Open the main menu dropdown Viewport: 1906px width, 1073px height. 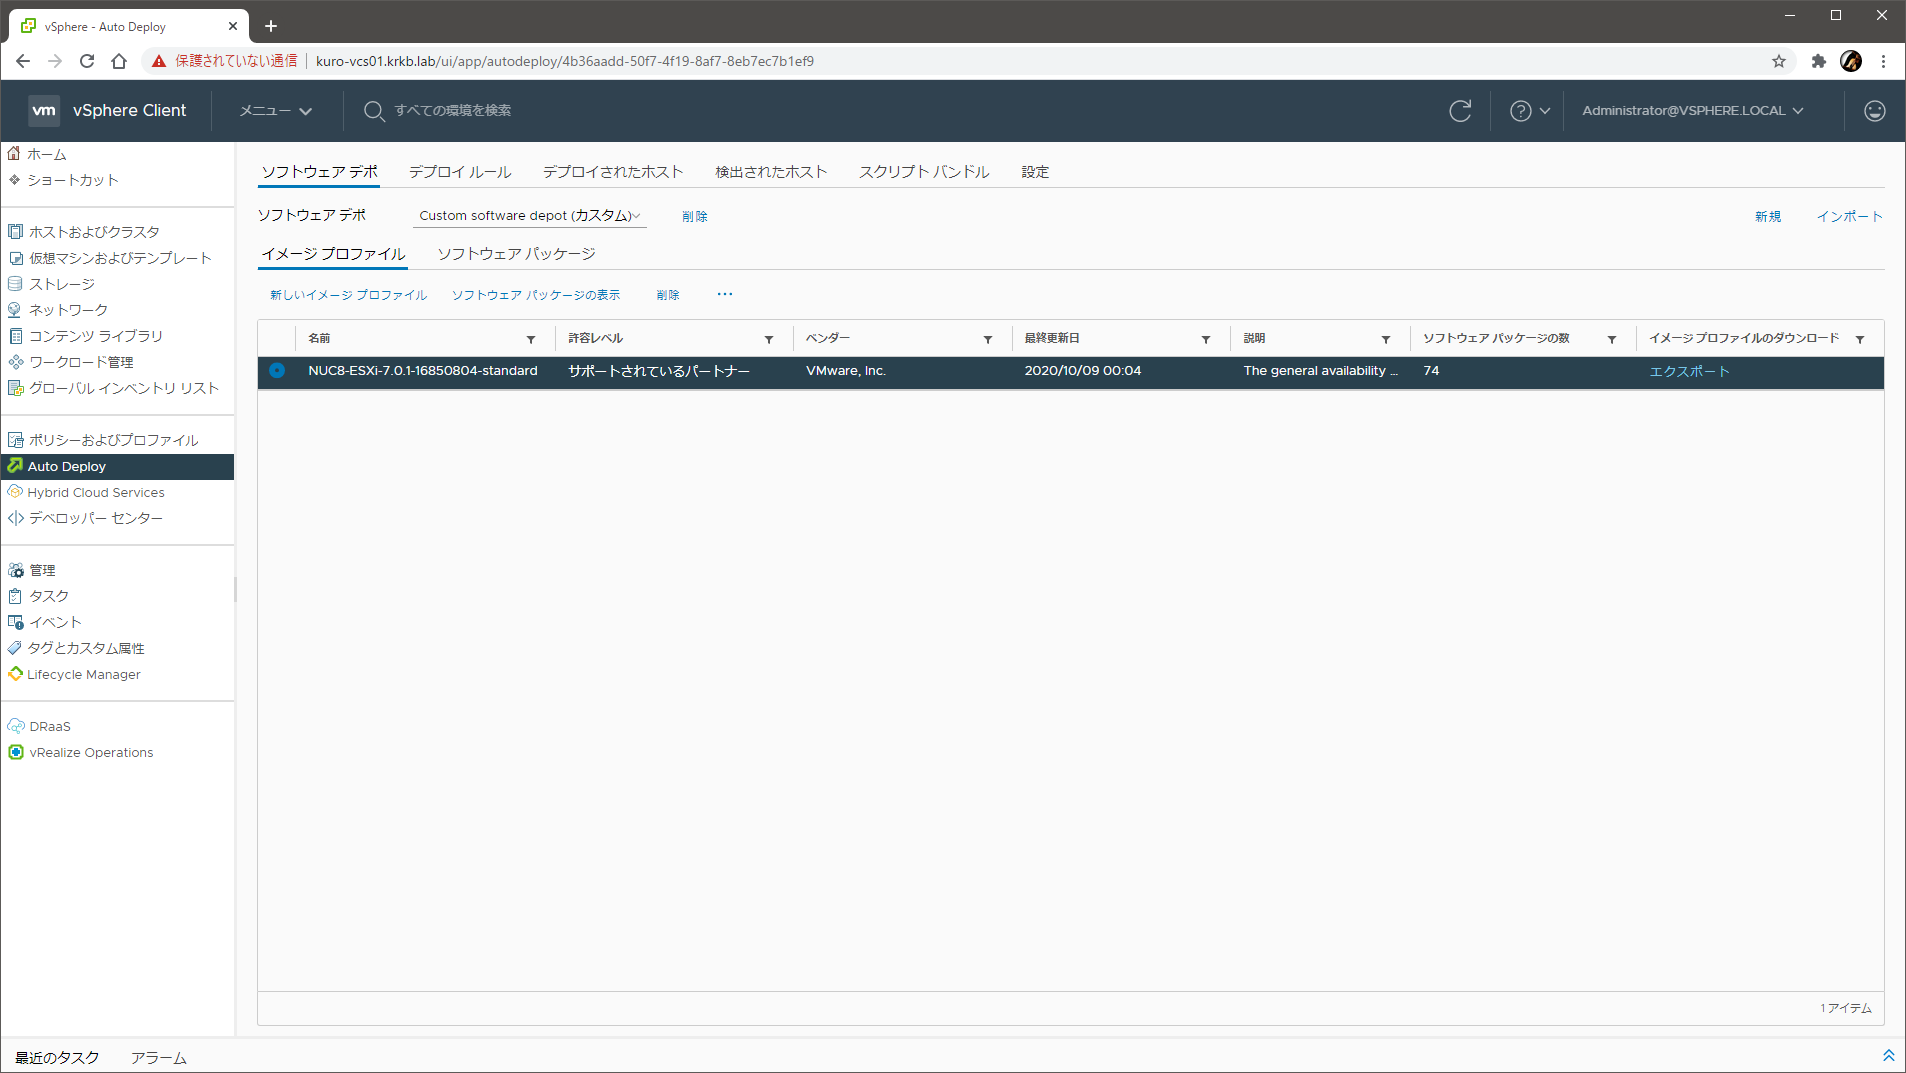tap(275, 111)
